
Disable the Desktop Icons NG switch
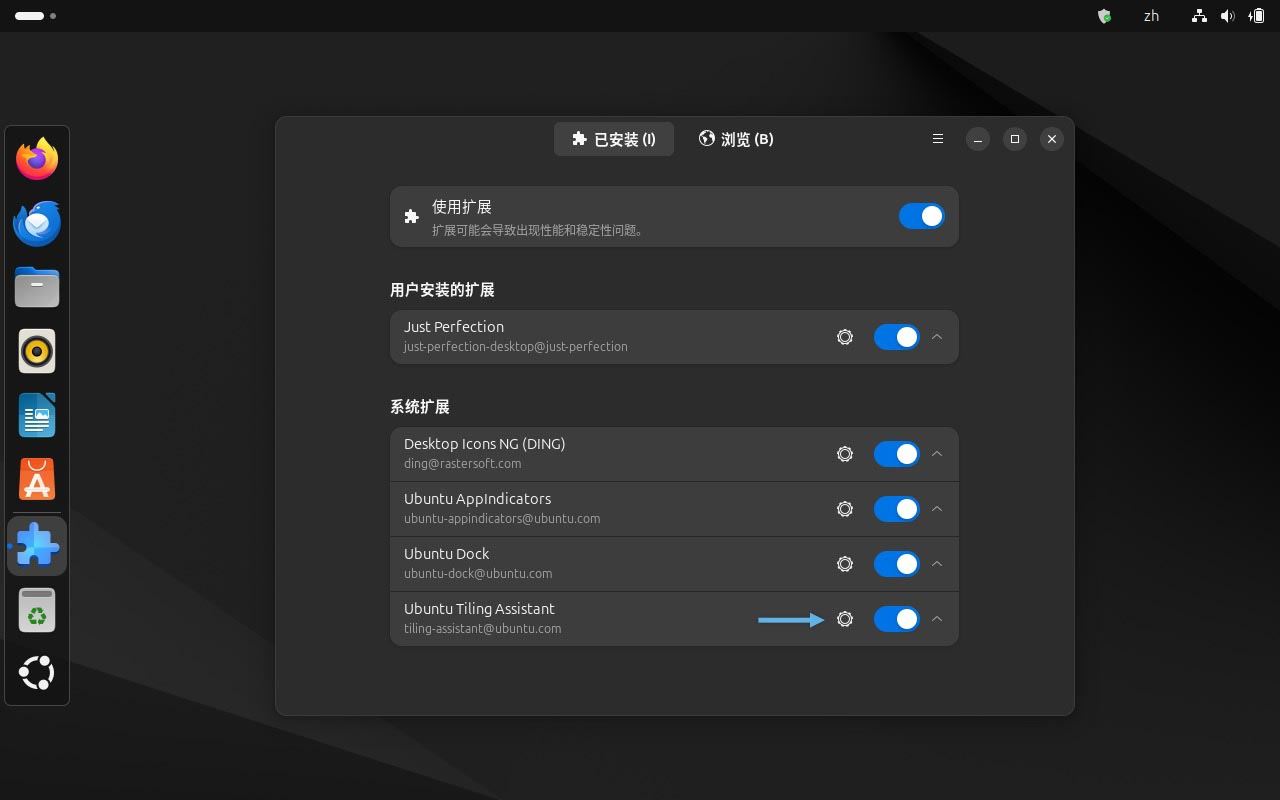point(896,454)
